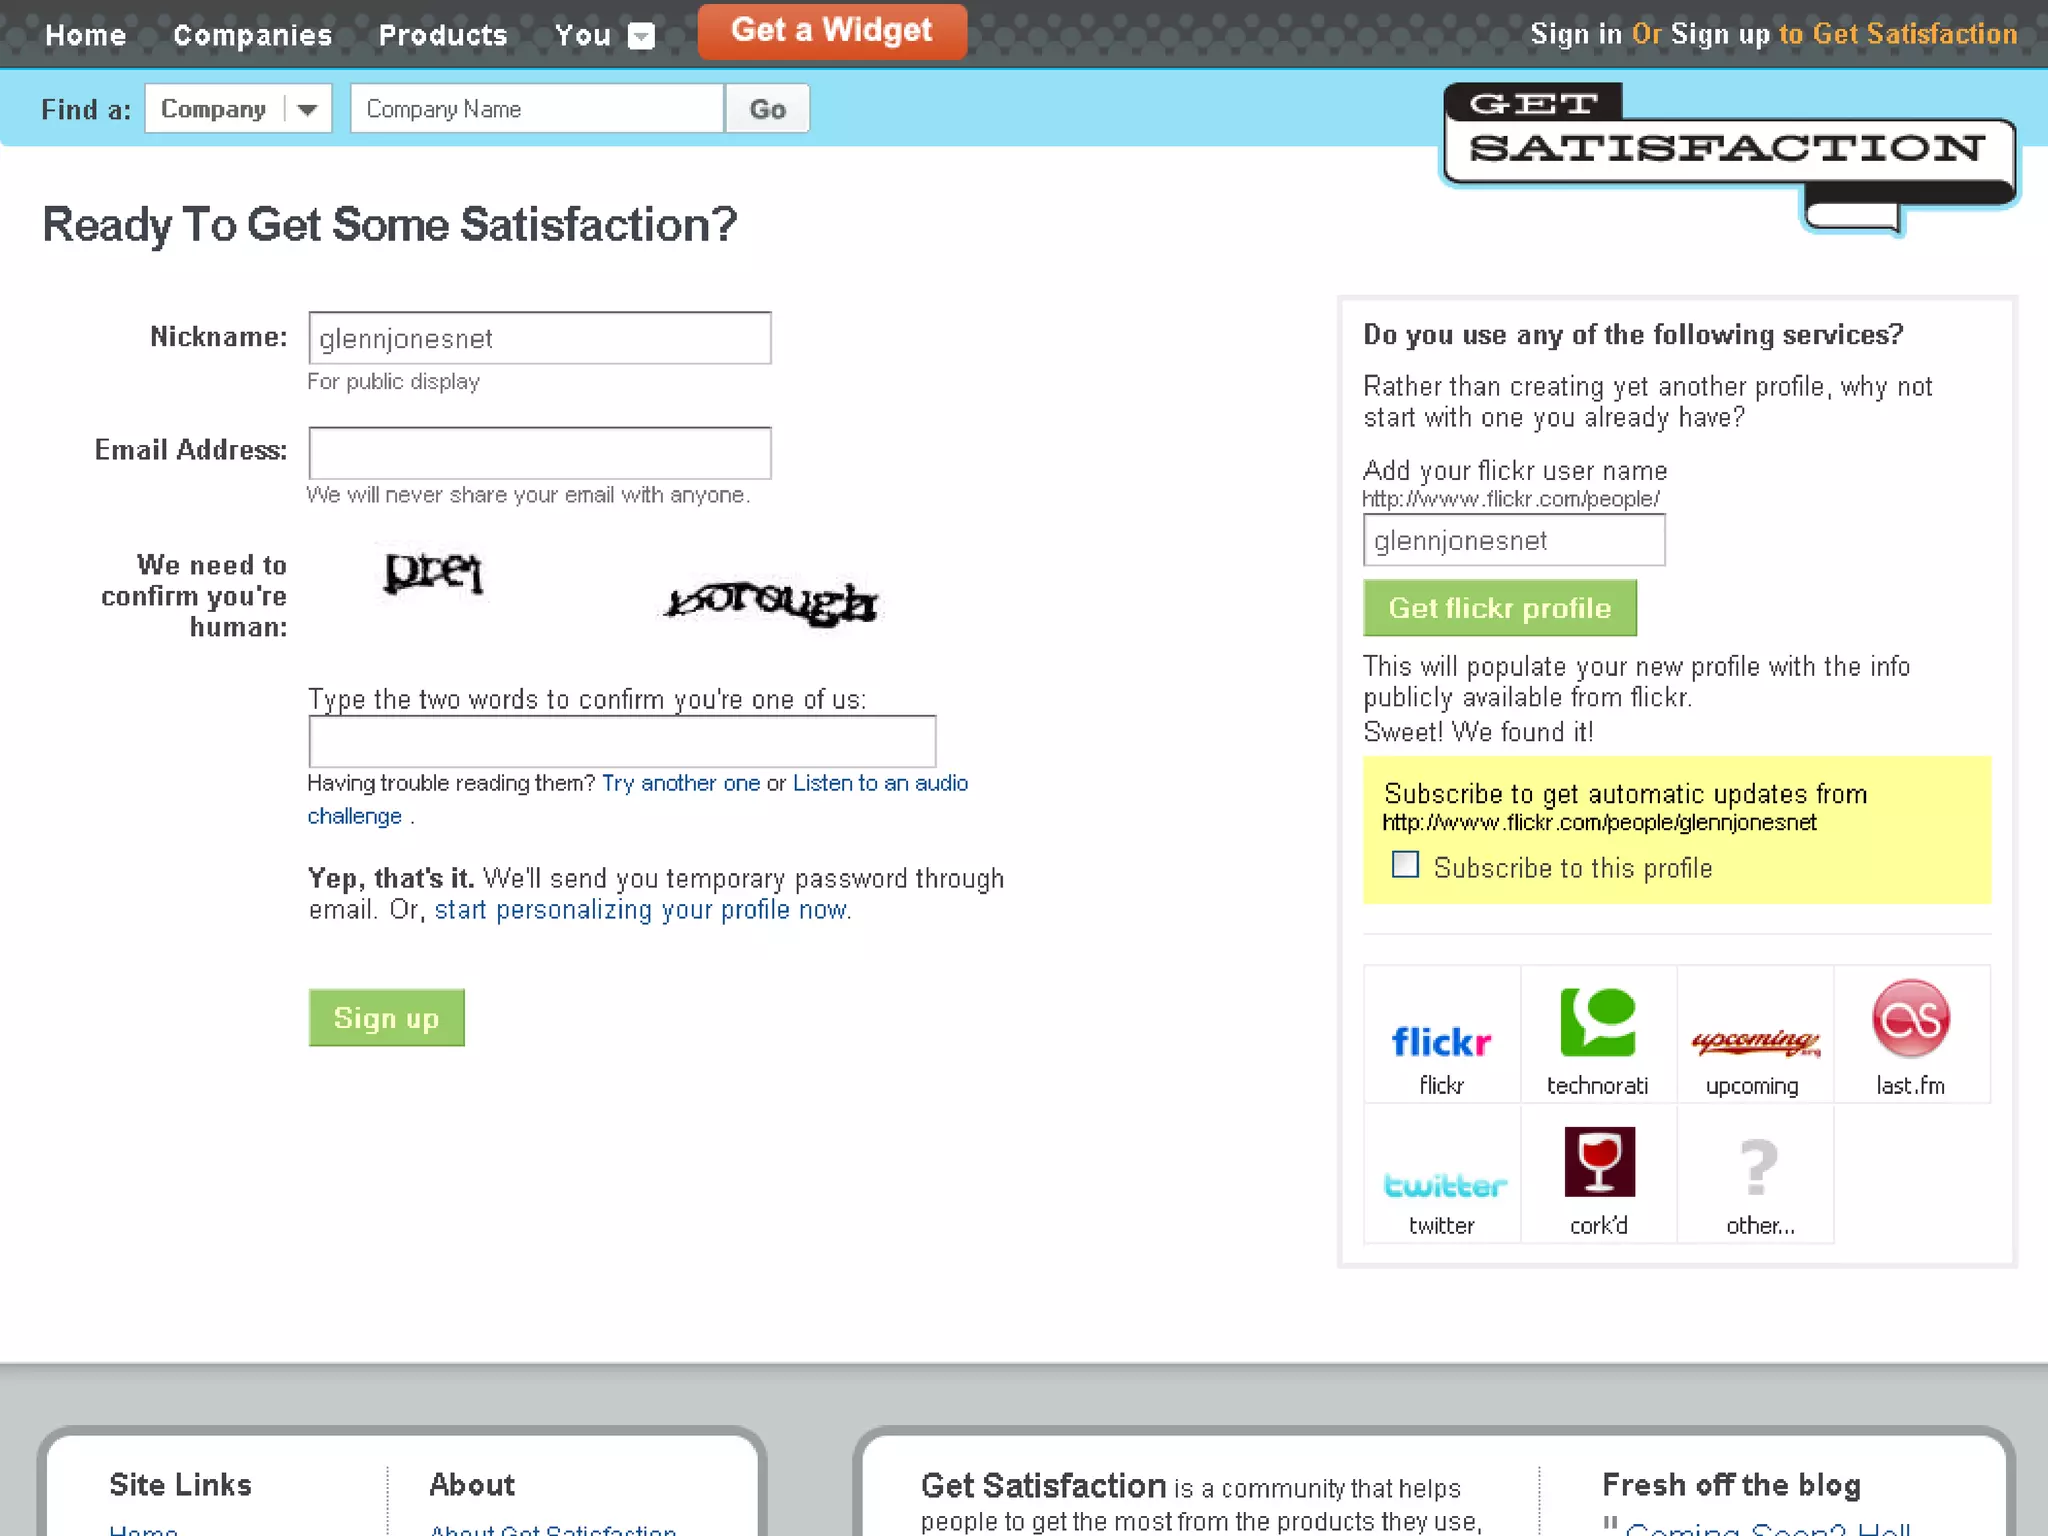Click start personalizing your profile now
This screenshot has width=2048, height=1536.
click(x=641, y=910)
